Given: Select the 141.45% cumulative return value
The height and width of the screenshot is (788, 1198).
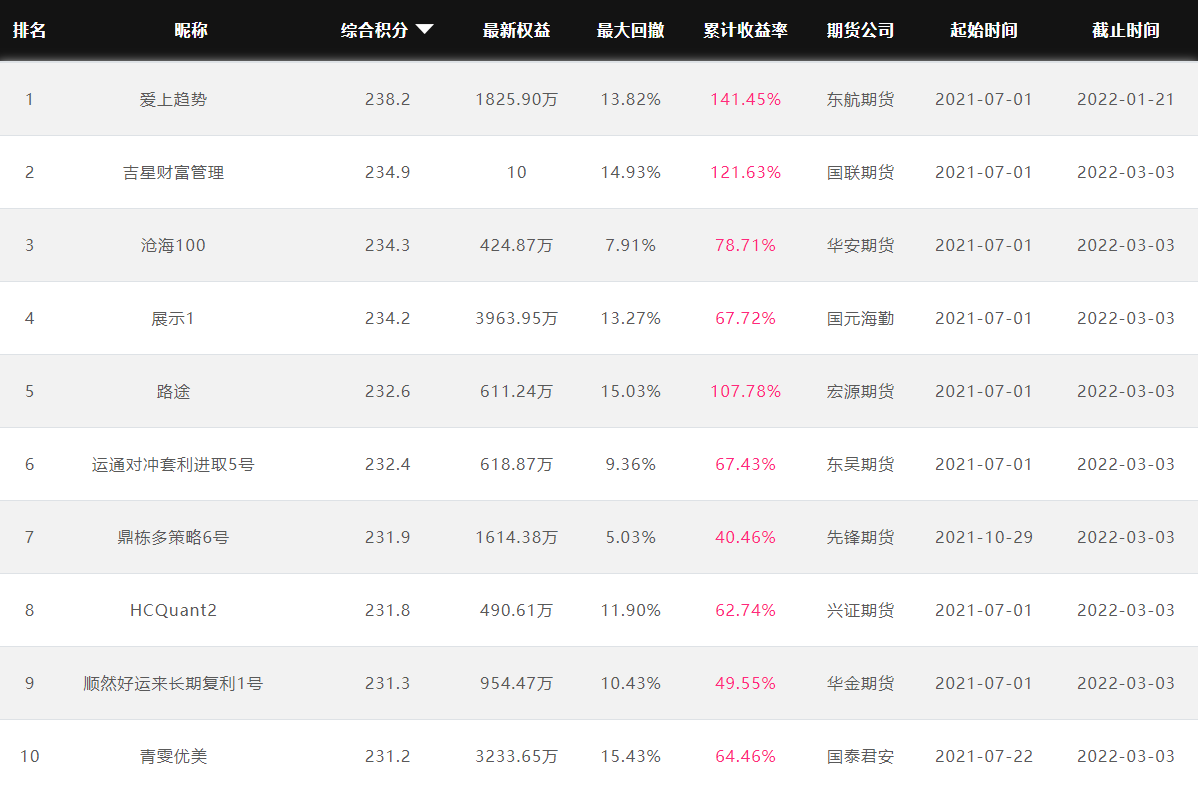Looking at the screenshot, I should tap(746, 99).
